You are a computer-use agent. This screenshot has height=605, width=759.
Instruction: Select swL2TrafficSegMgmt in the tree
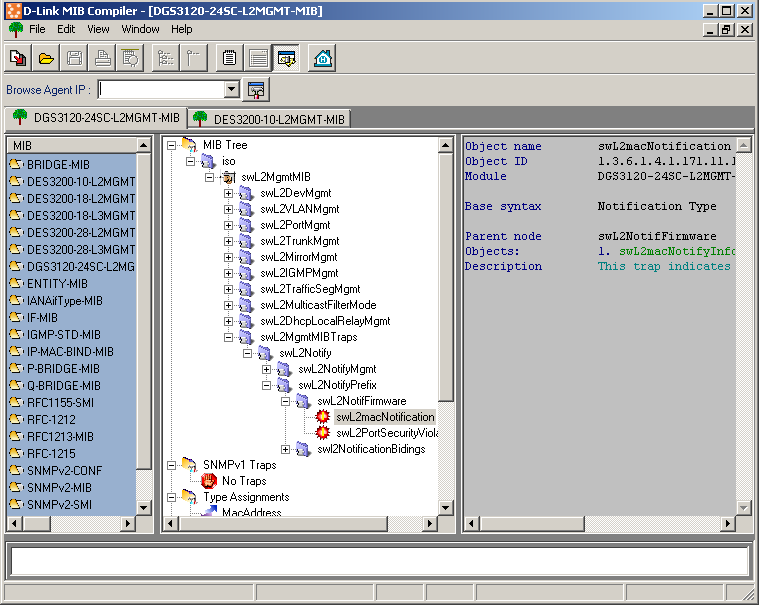pos(310,289)
